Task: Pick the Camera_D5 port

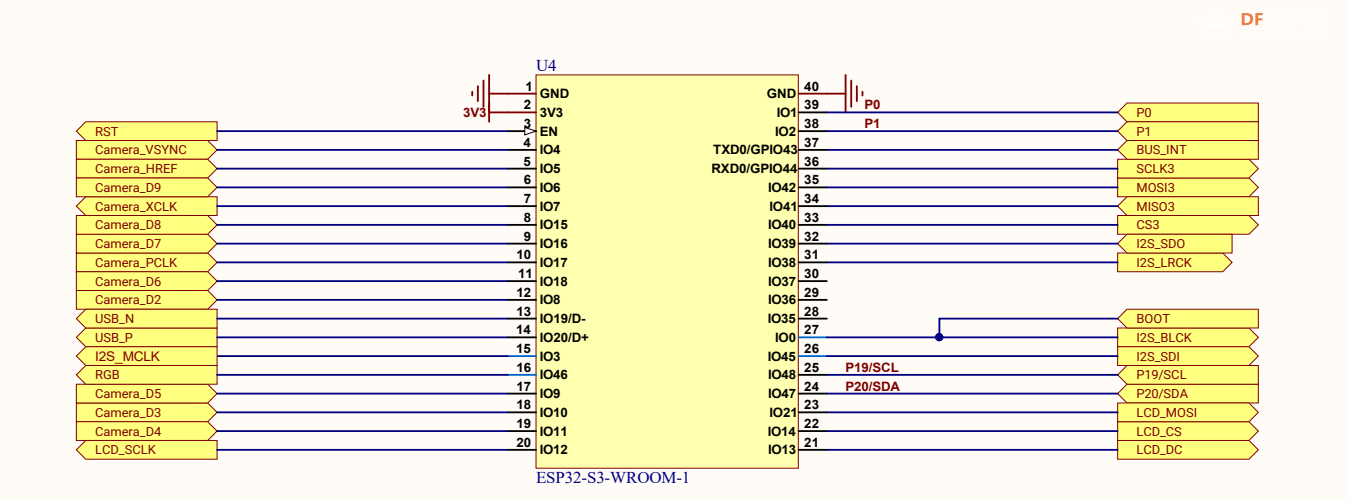Action: click(147, 394)
